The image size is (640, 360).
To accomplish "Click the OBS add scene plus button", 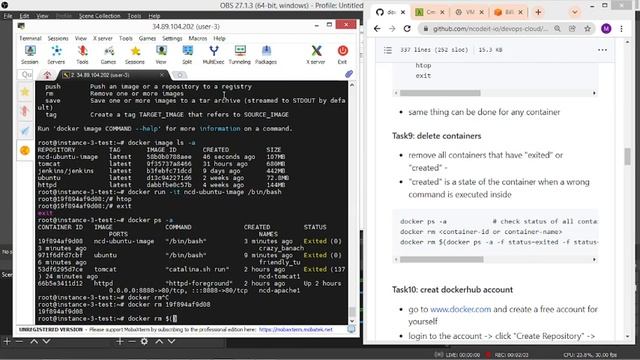I will (7, 341).
